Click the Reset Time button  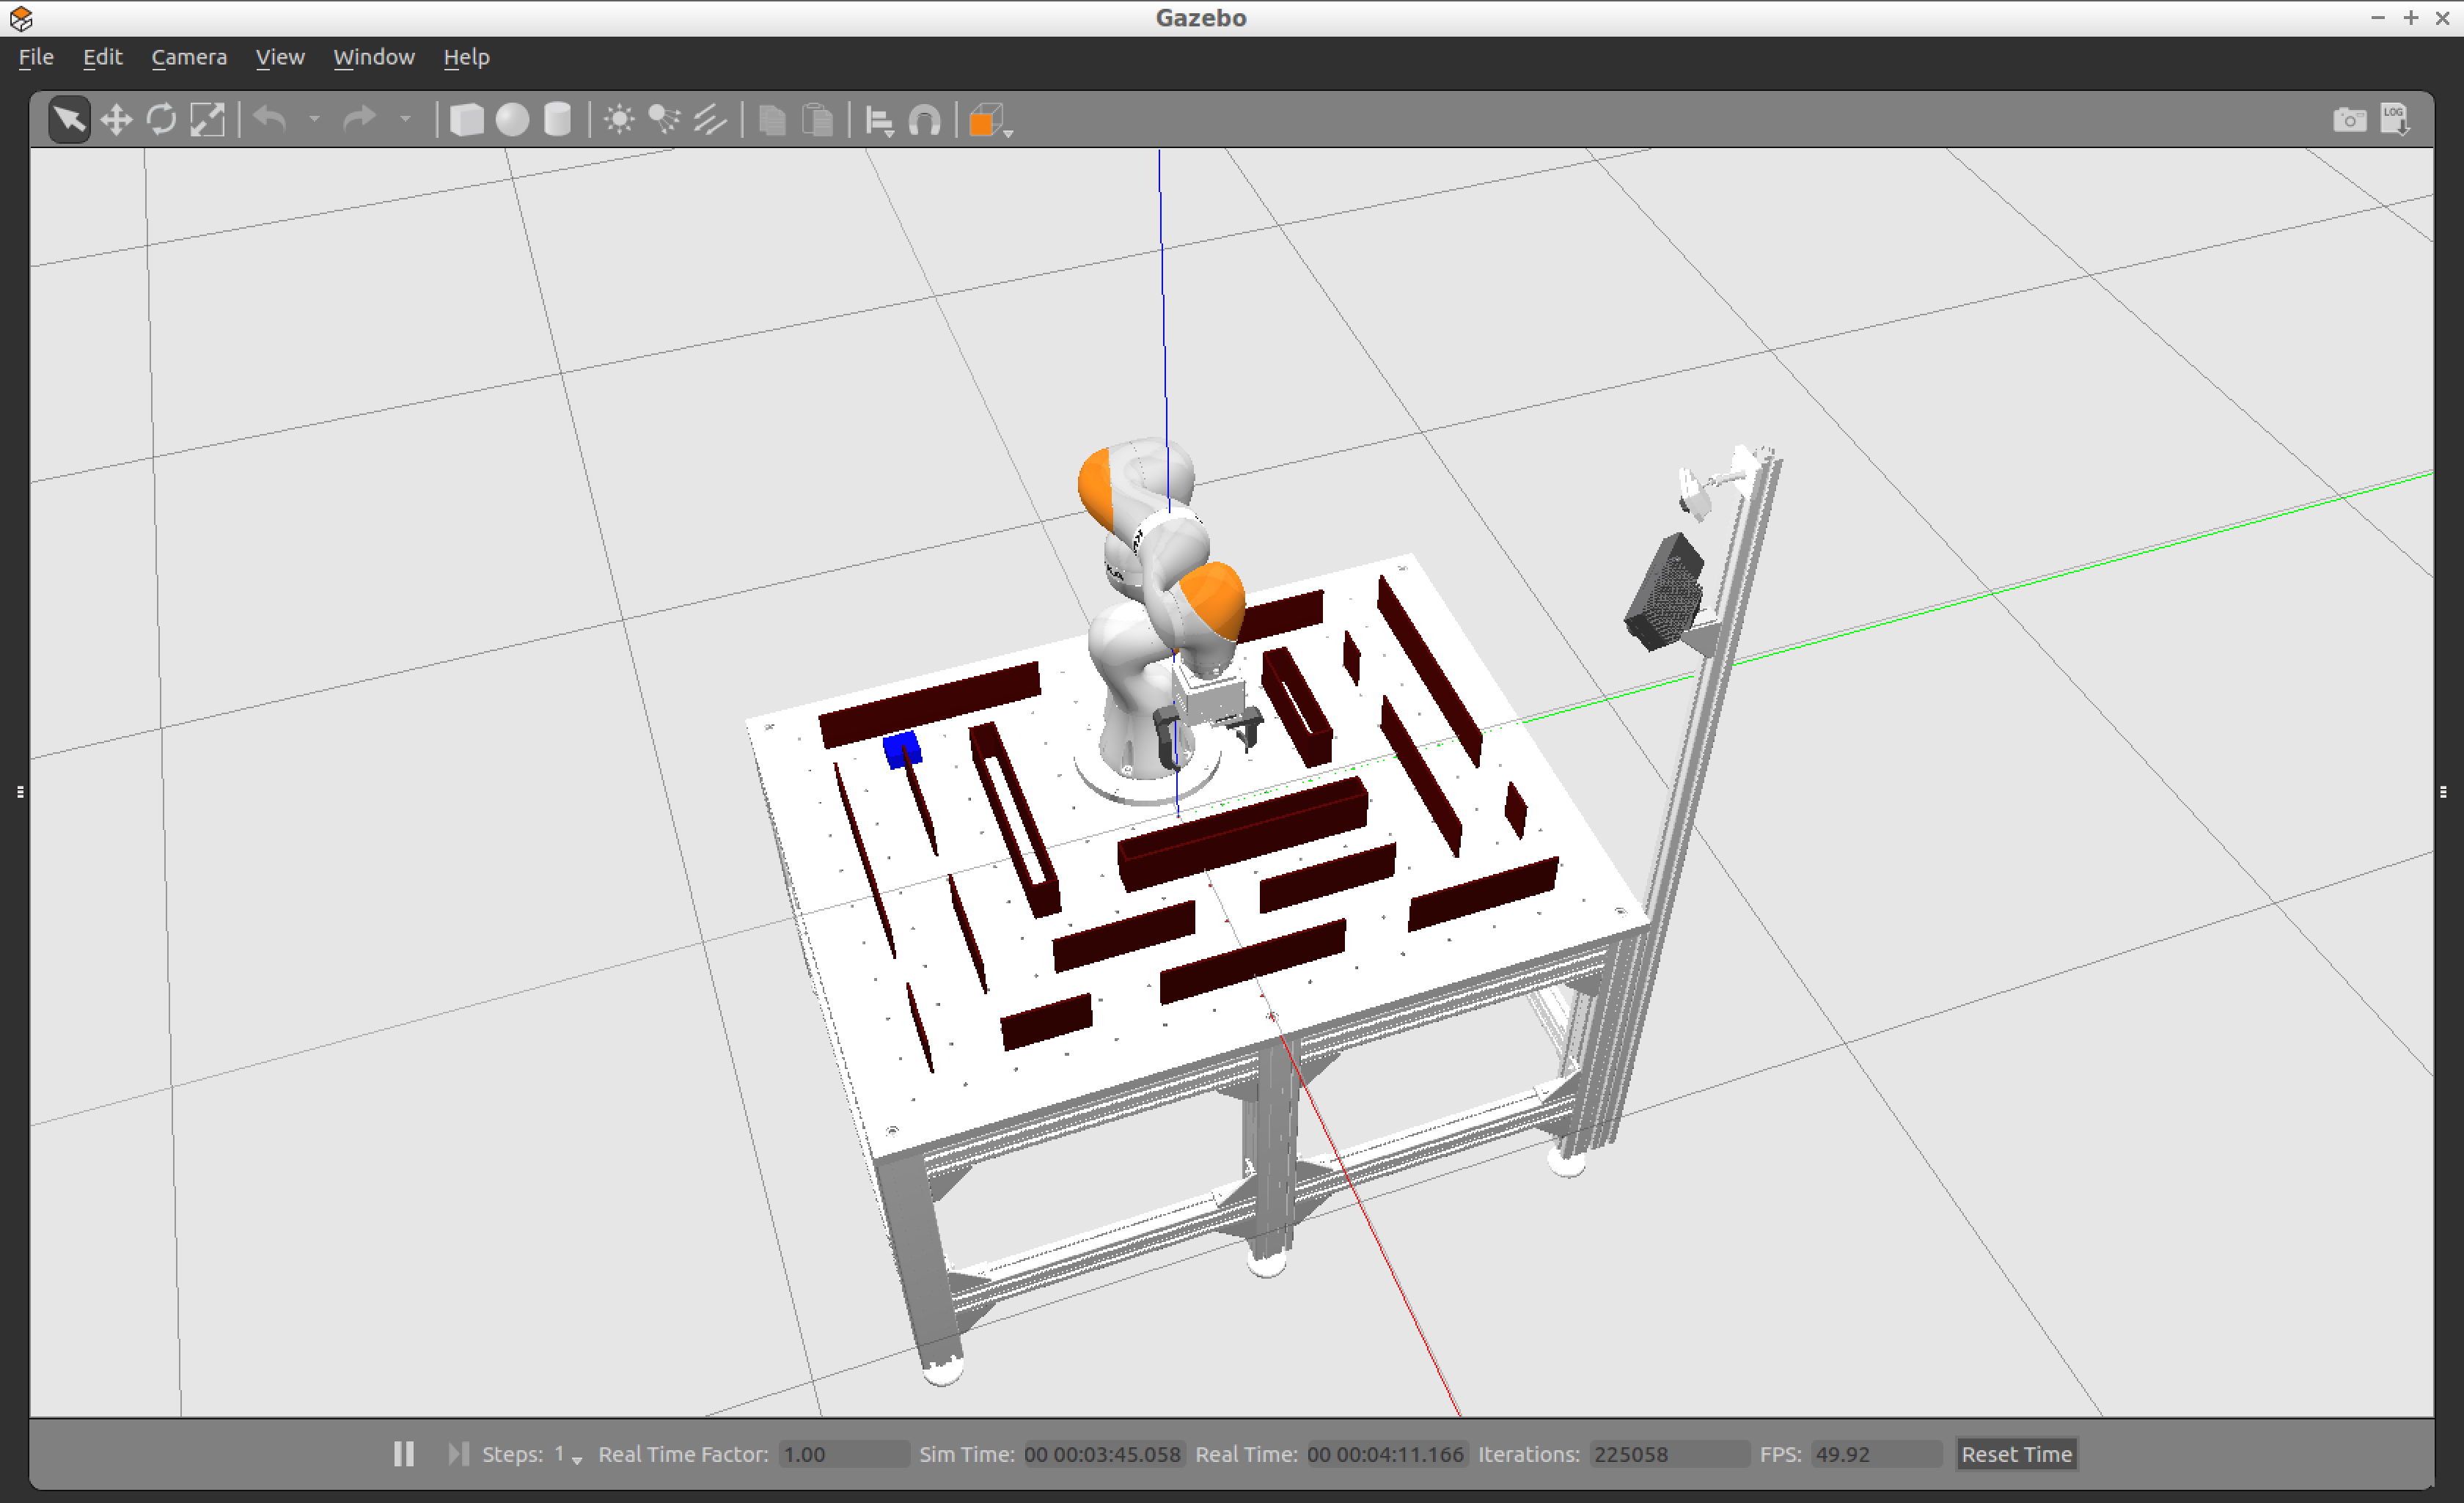click(x=2015, y=1453)
